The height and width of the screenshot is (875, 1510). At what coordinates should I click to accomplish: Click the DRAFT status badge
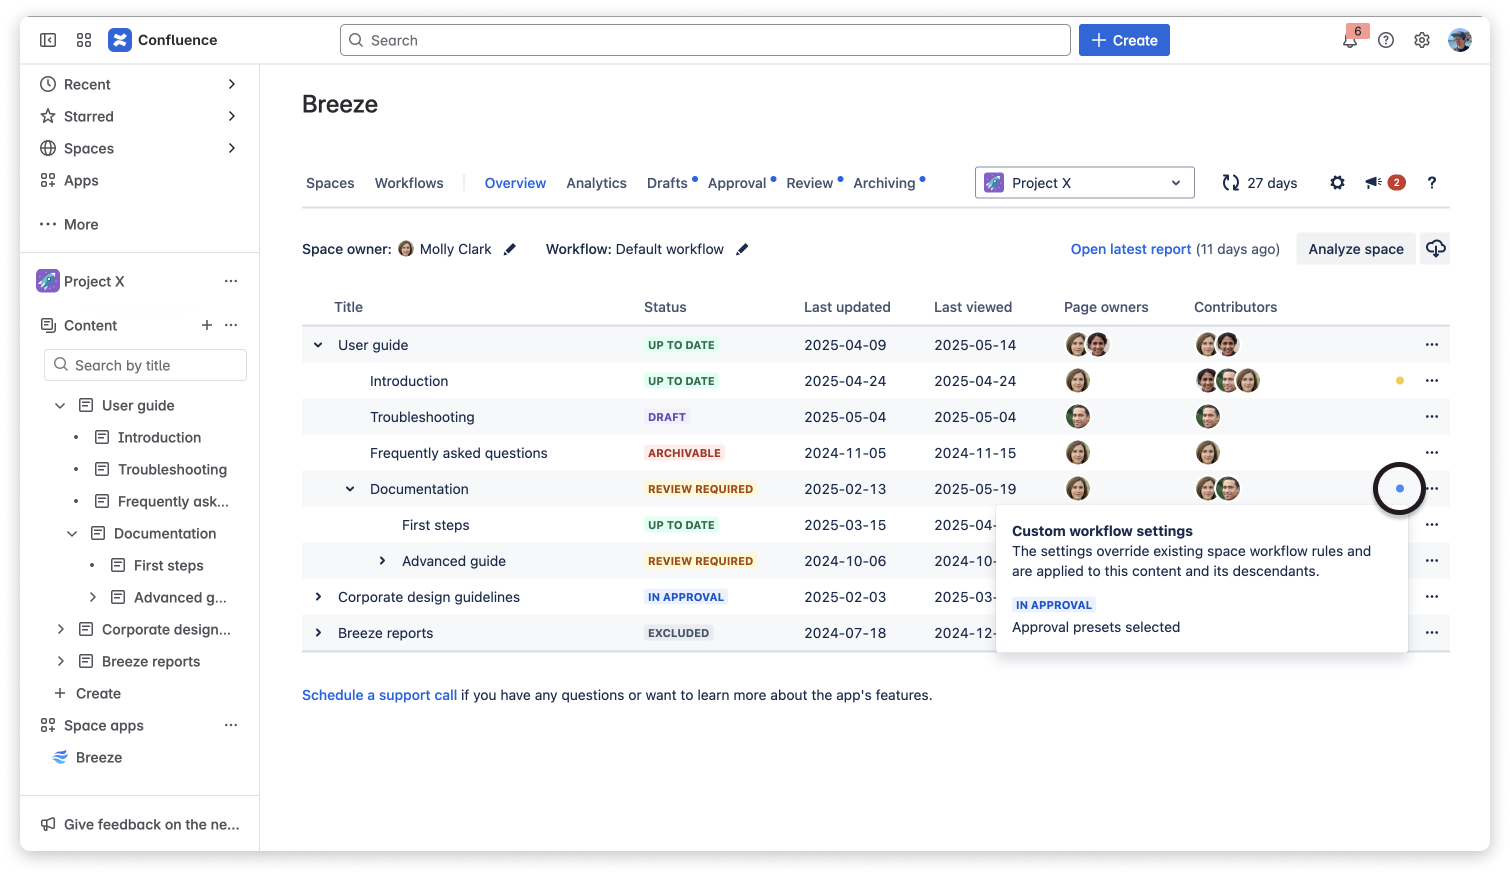[x=667, y=417]
